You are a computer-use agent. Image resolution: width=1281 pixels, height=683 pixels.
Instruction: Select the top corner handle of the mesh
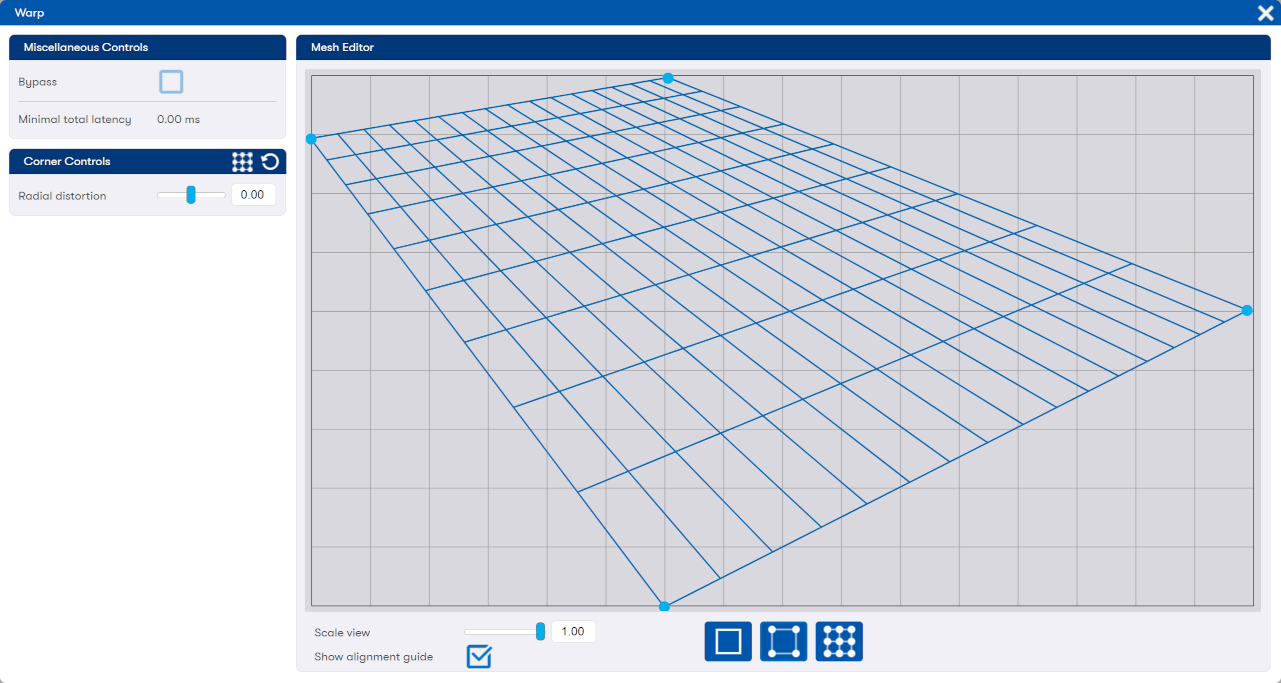668,78
